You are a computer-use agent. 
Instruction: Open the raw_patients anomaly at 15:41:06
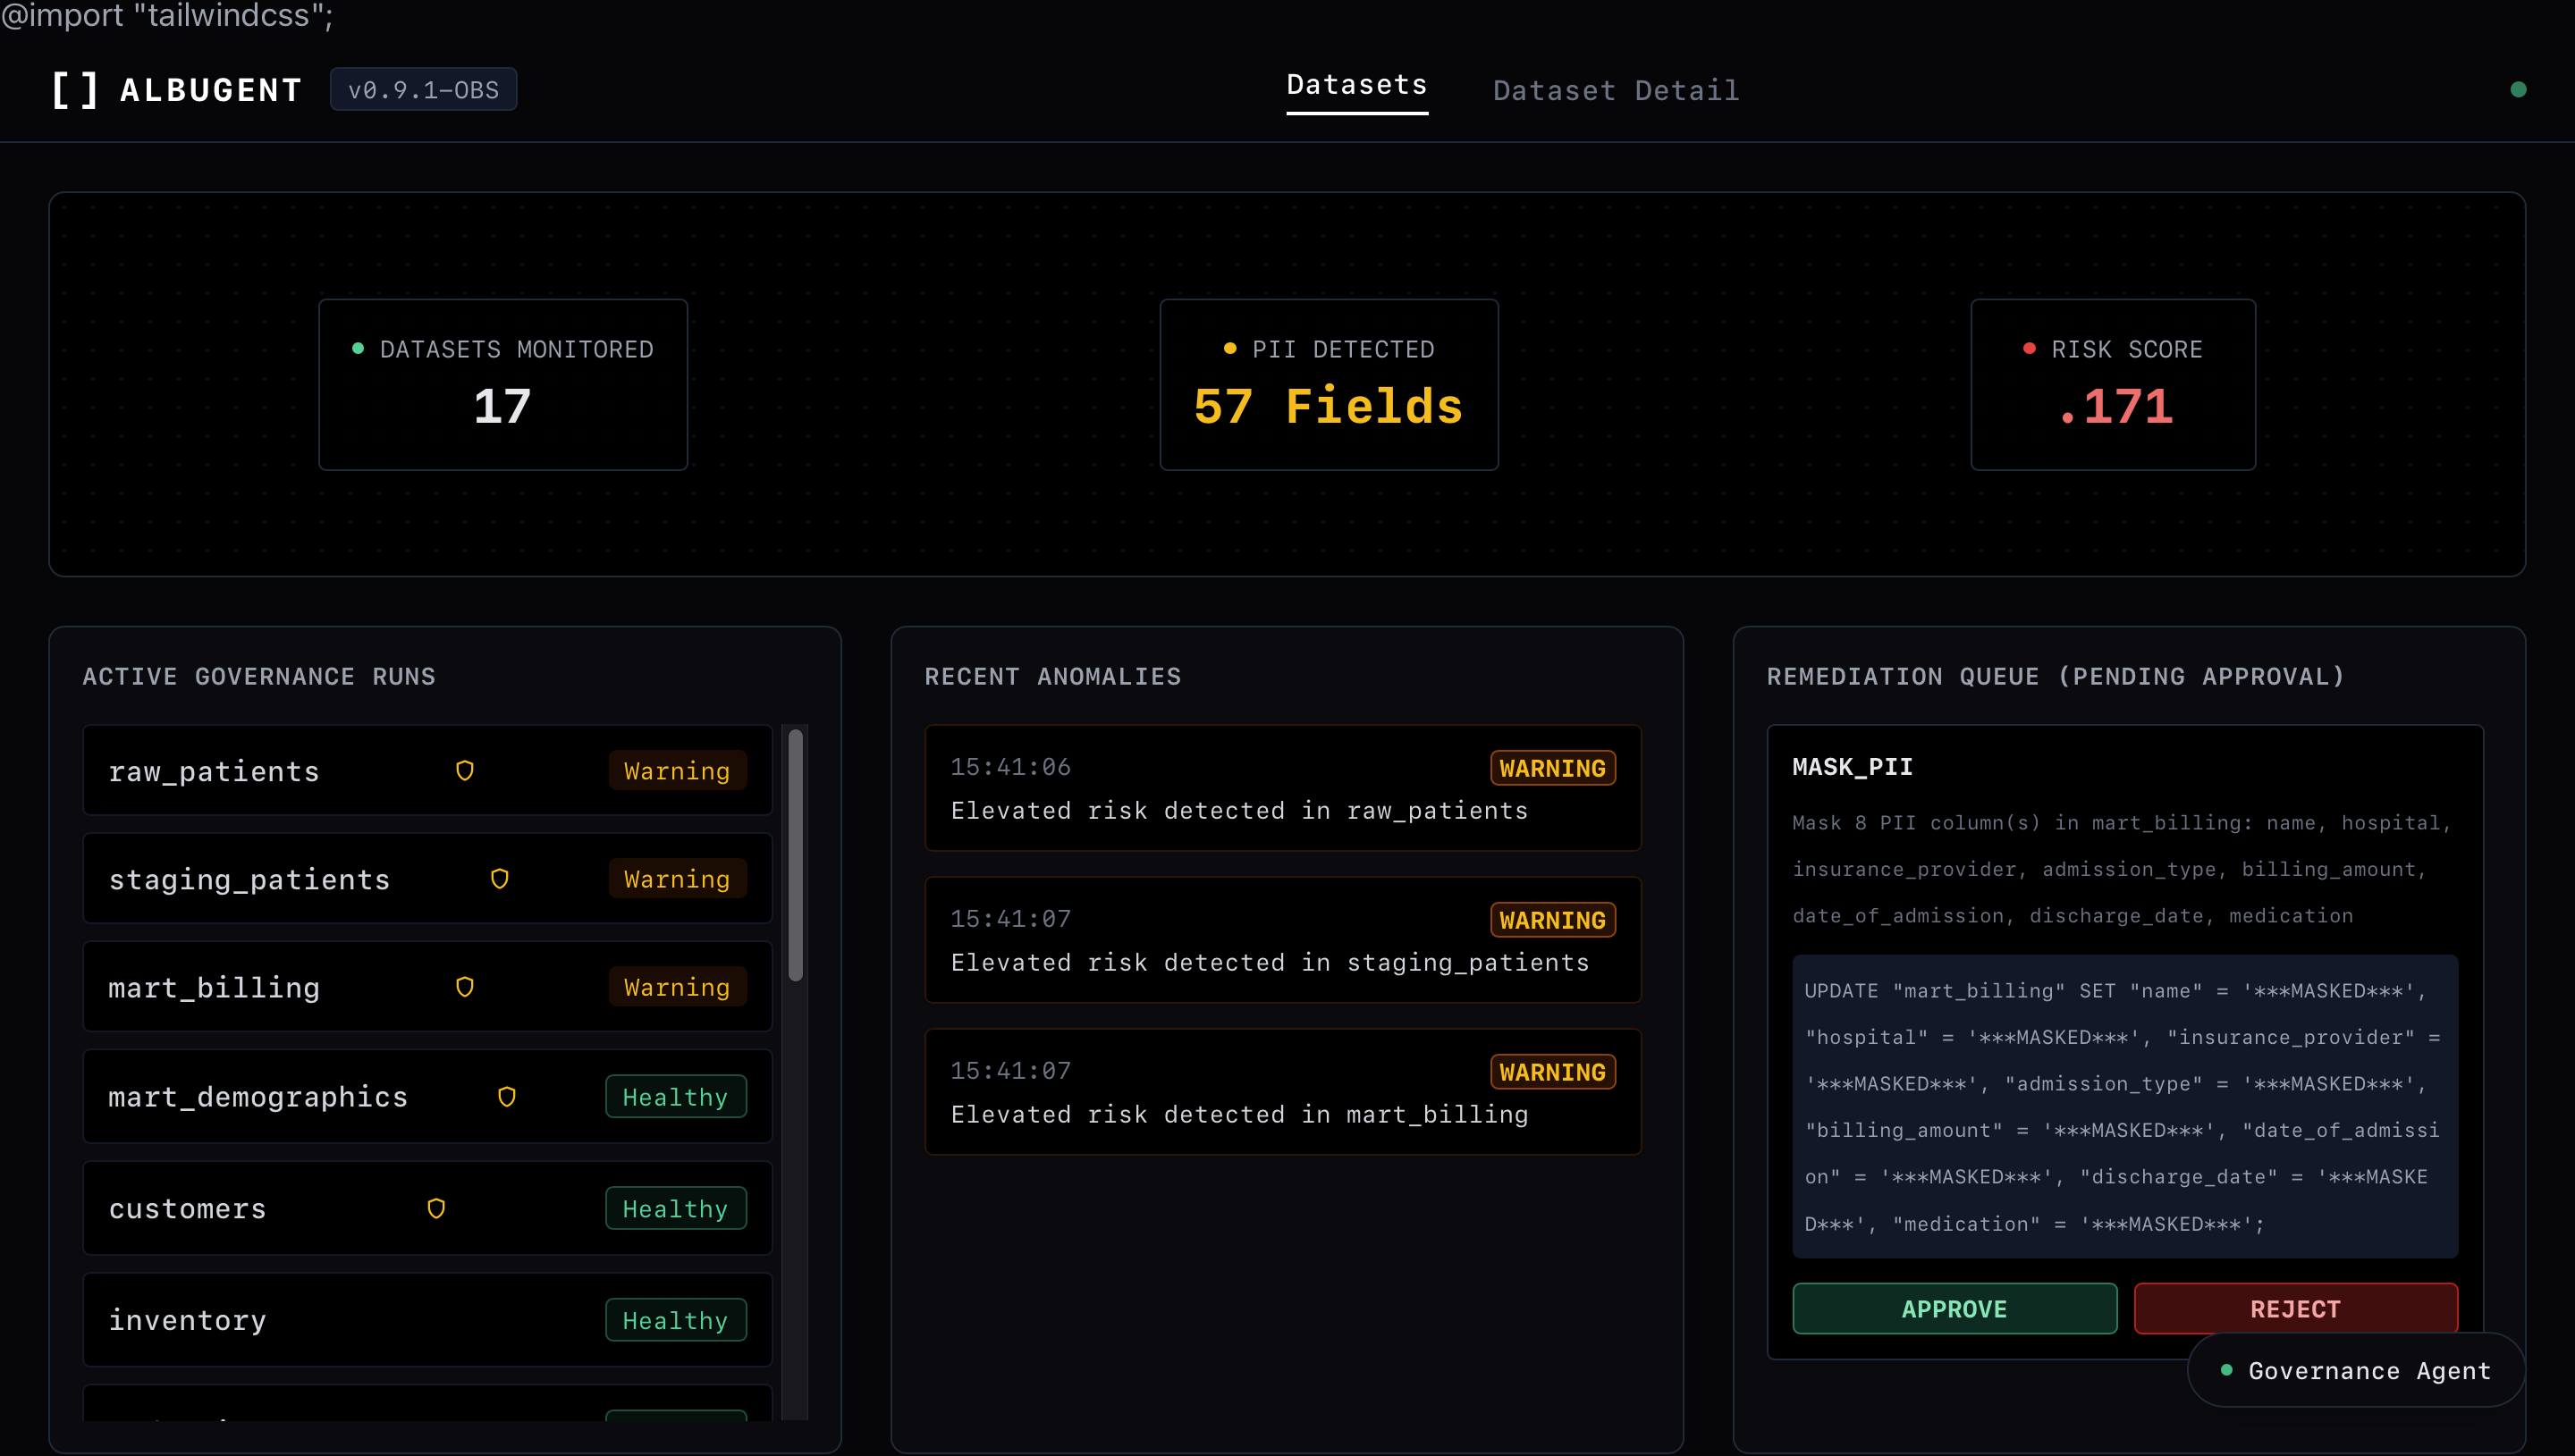tap(1282, 787)
